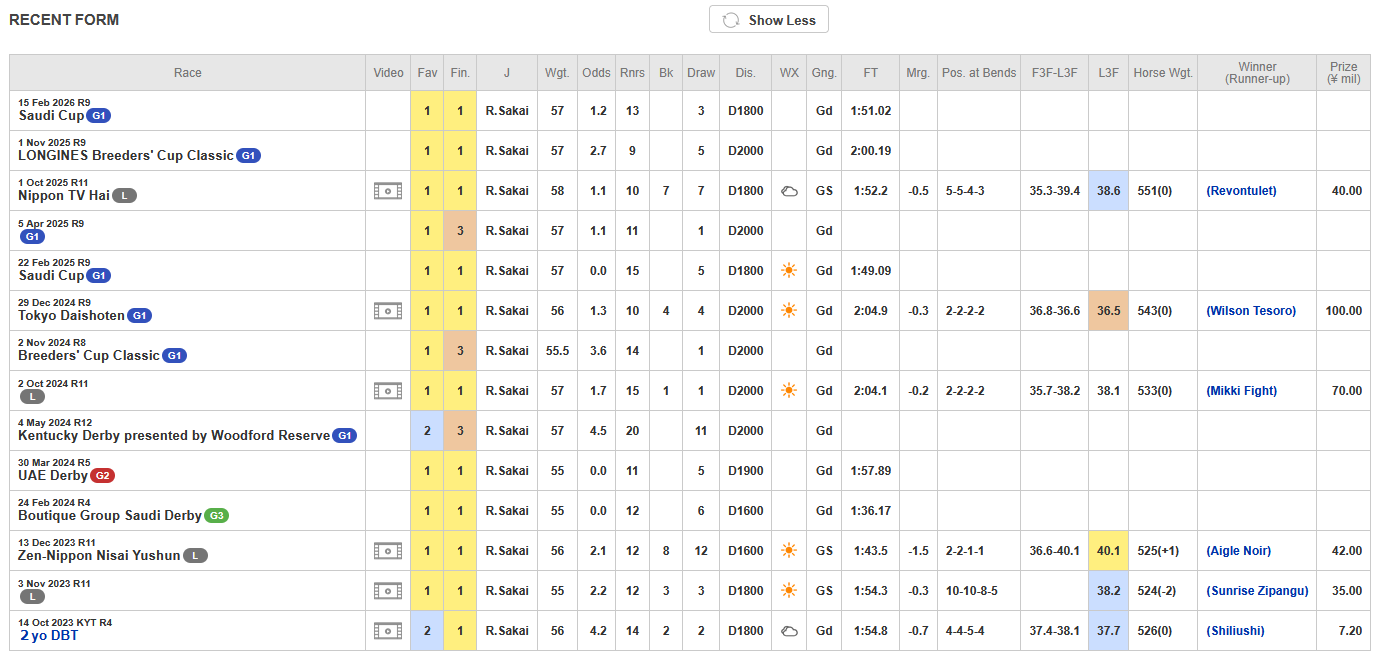This screenshot has width=1382, height=657.
Task: Click the Horse Wgt. column header
Action: tap(1163, 73)
